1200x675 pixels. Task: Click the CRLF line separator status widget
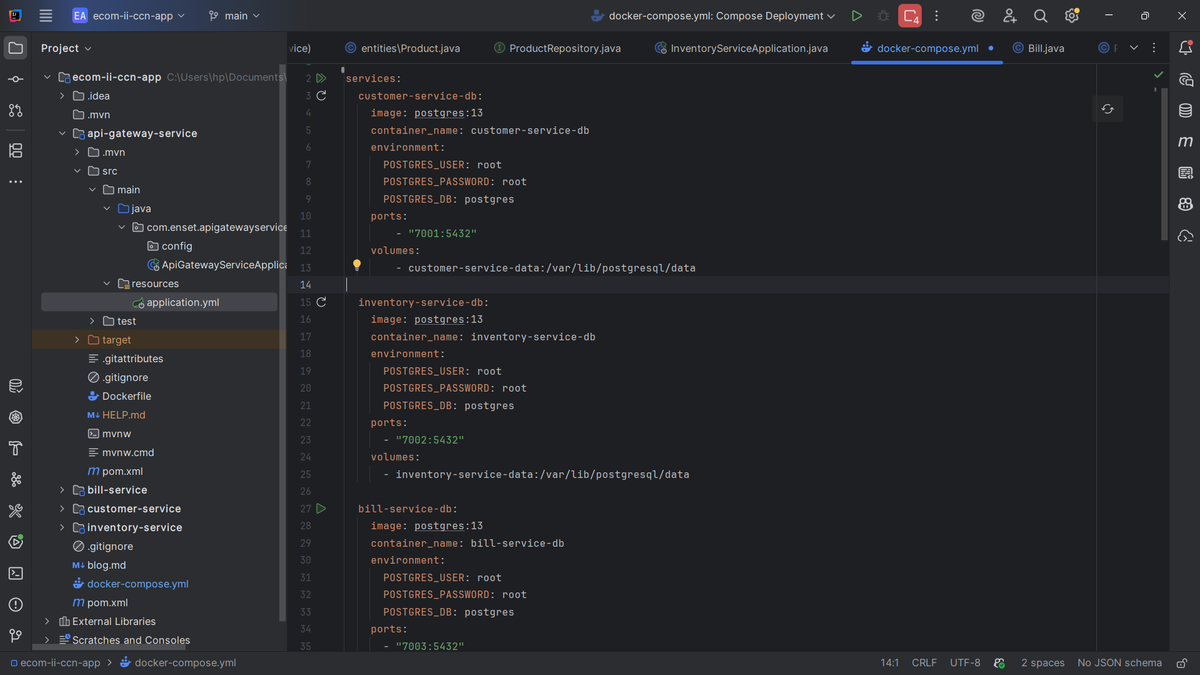pyautogui.click(x=923, y=662)
